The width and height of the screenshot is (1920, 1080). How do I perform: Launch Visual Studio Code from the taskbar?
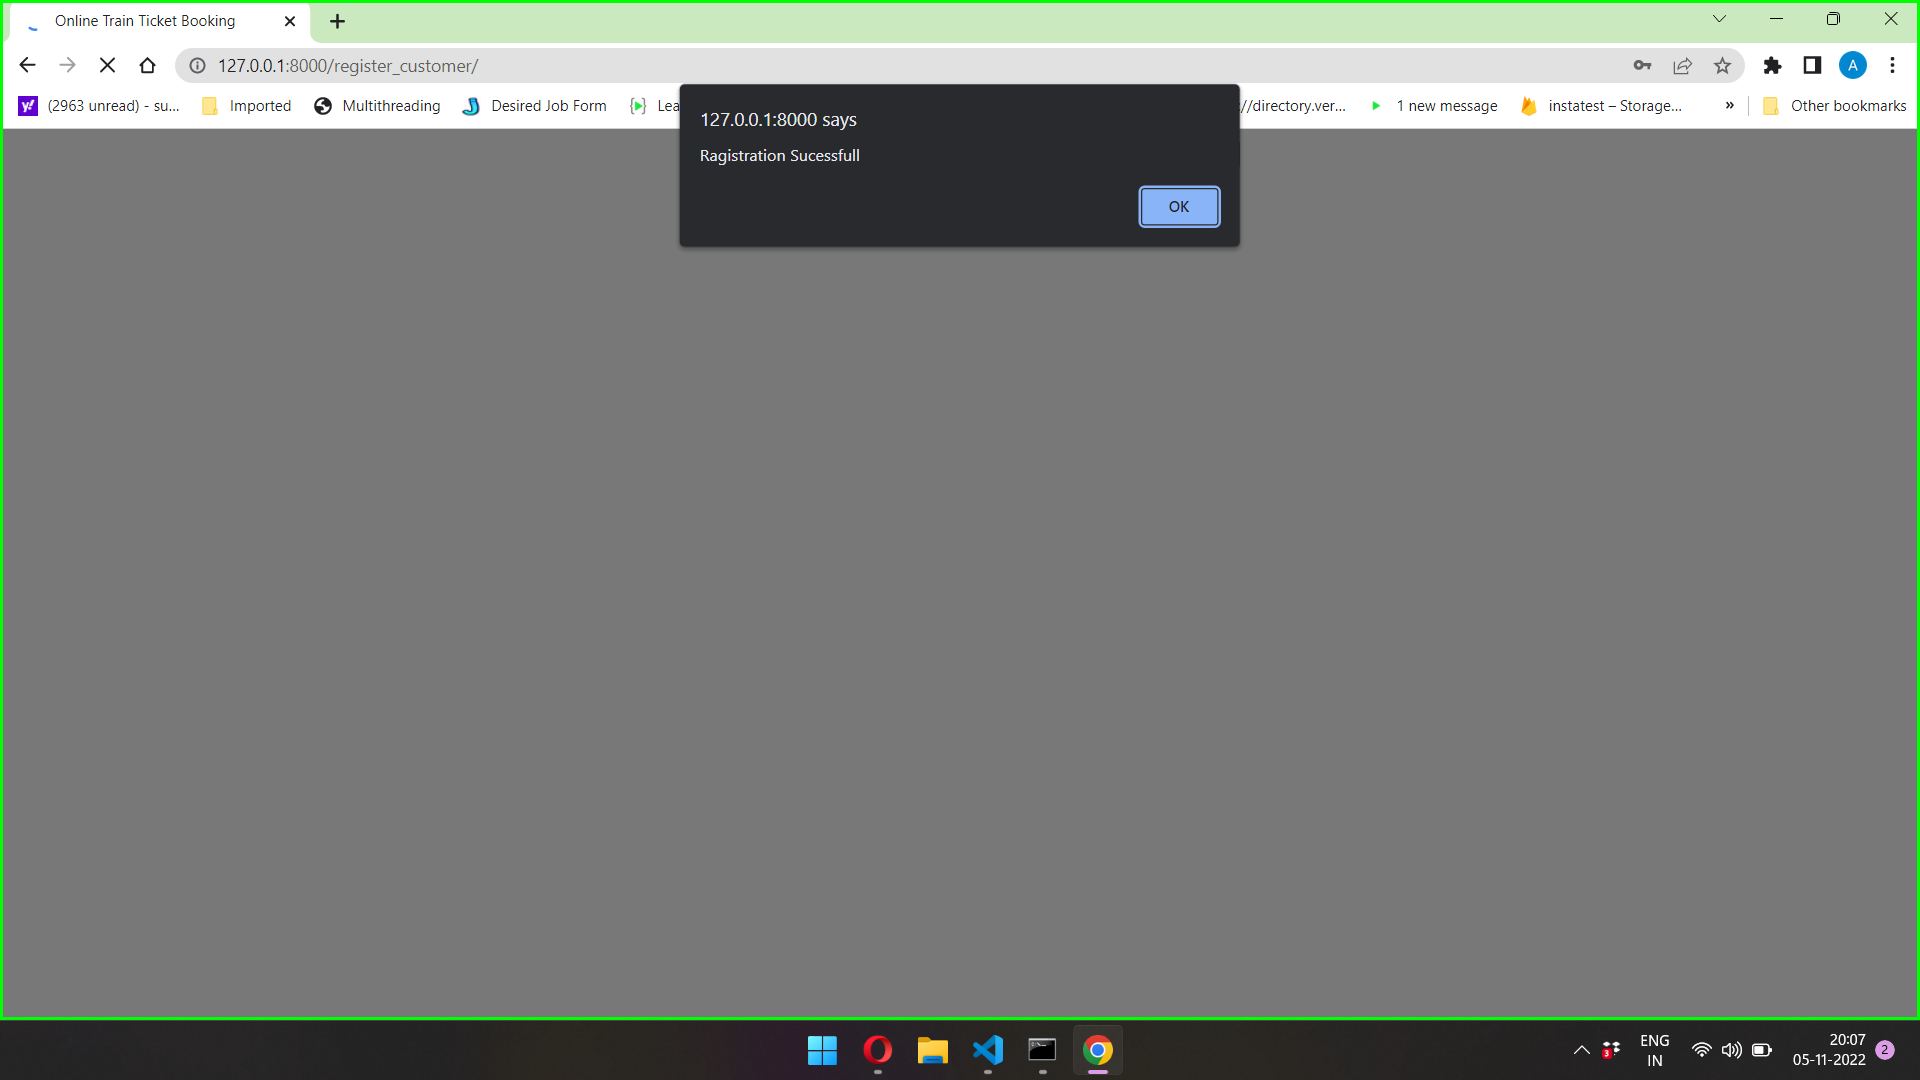[x=987, y=1051]
